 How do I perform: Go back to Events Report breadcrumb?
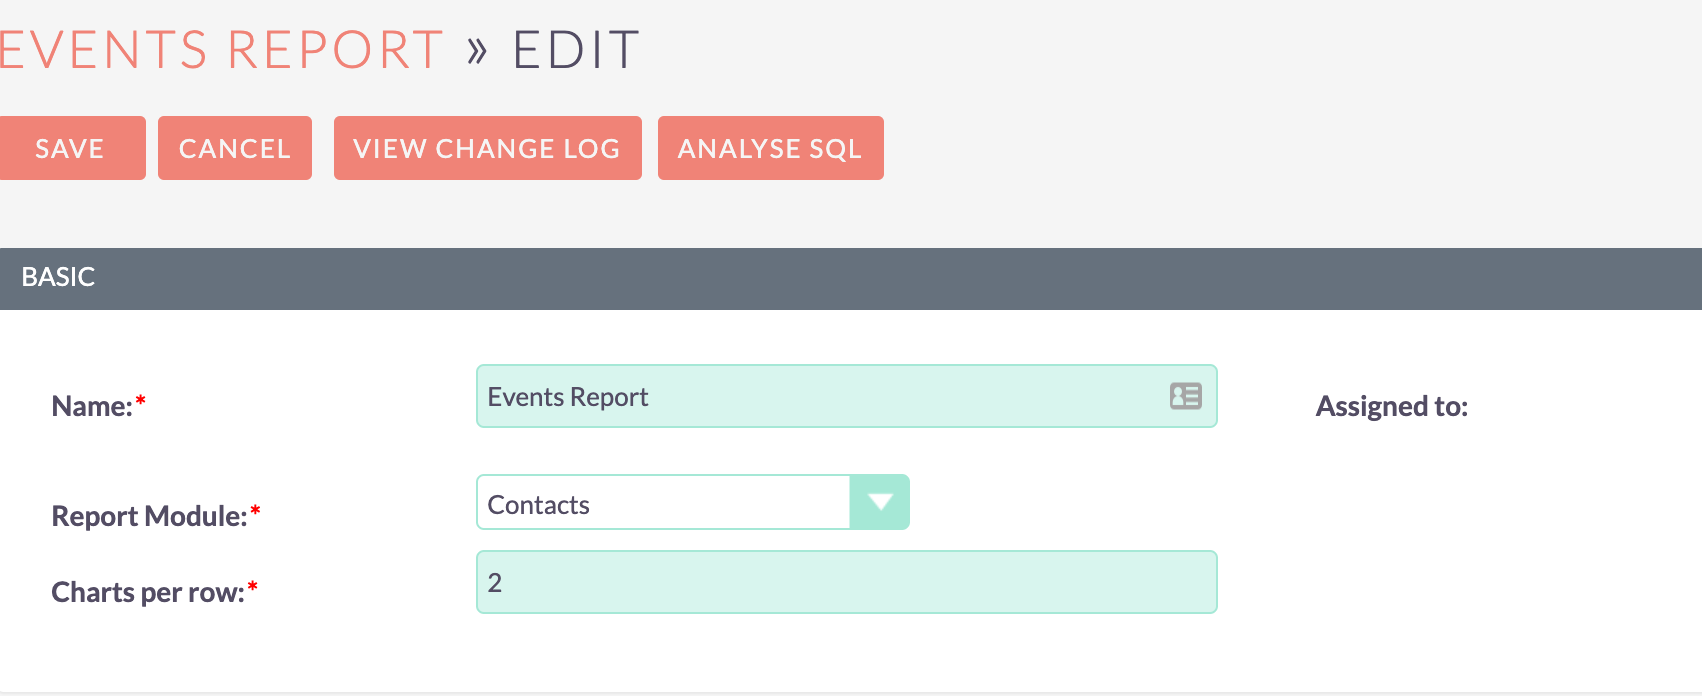pyautogui.click(x=220, y=50)
